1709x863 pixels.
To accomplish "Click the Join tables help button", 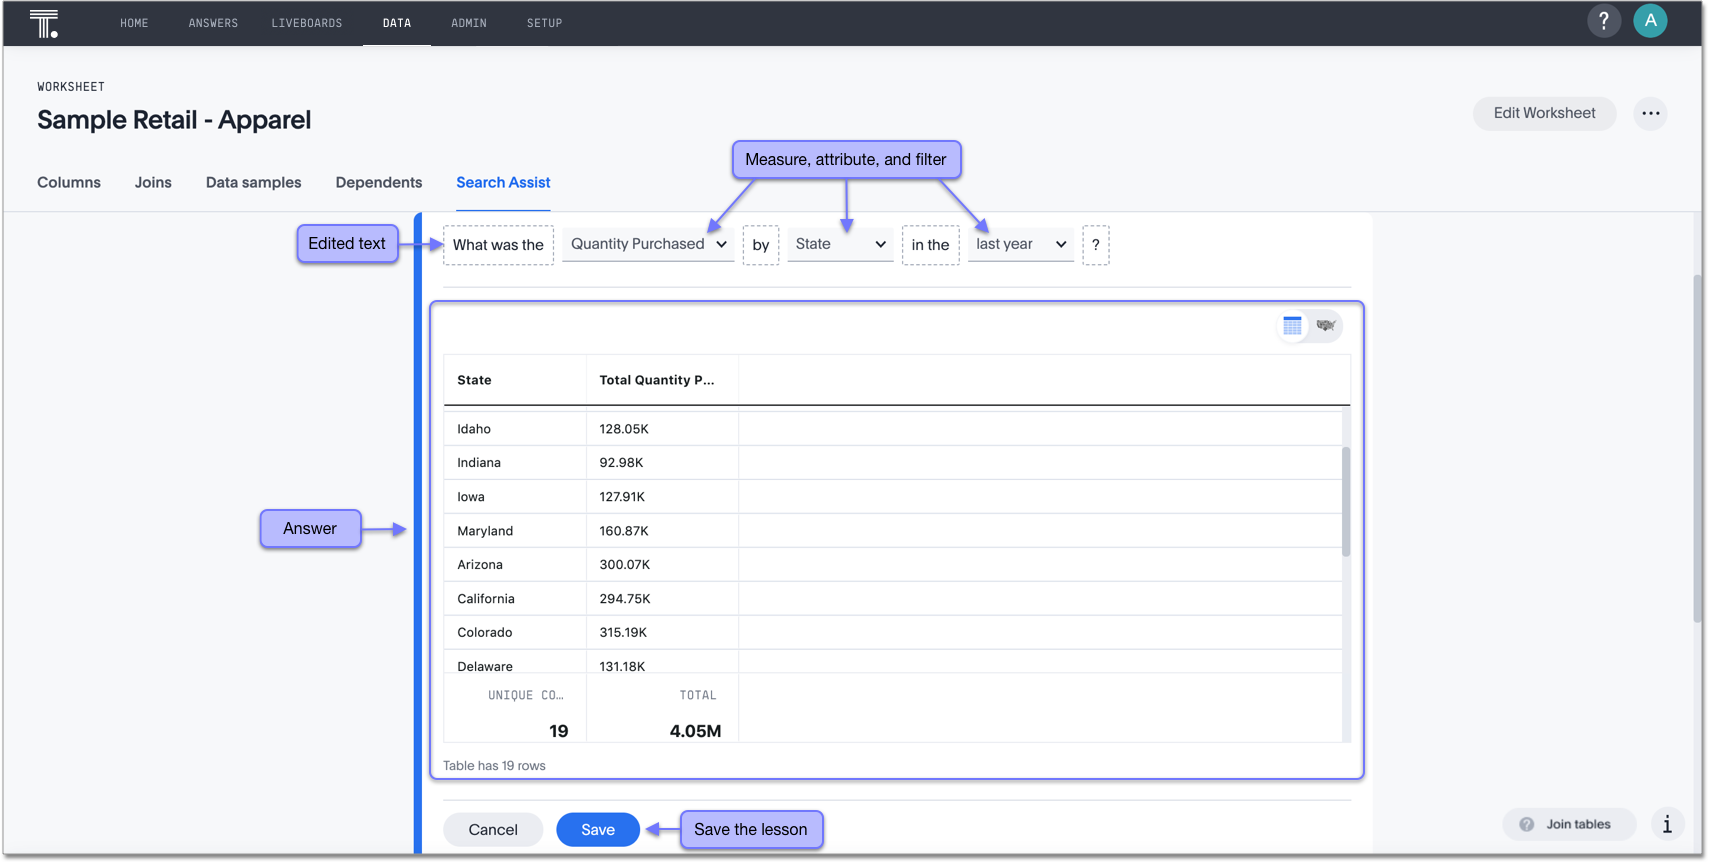I will coord(1568,824).
